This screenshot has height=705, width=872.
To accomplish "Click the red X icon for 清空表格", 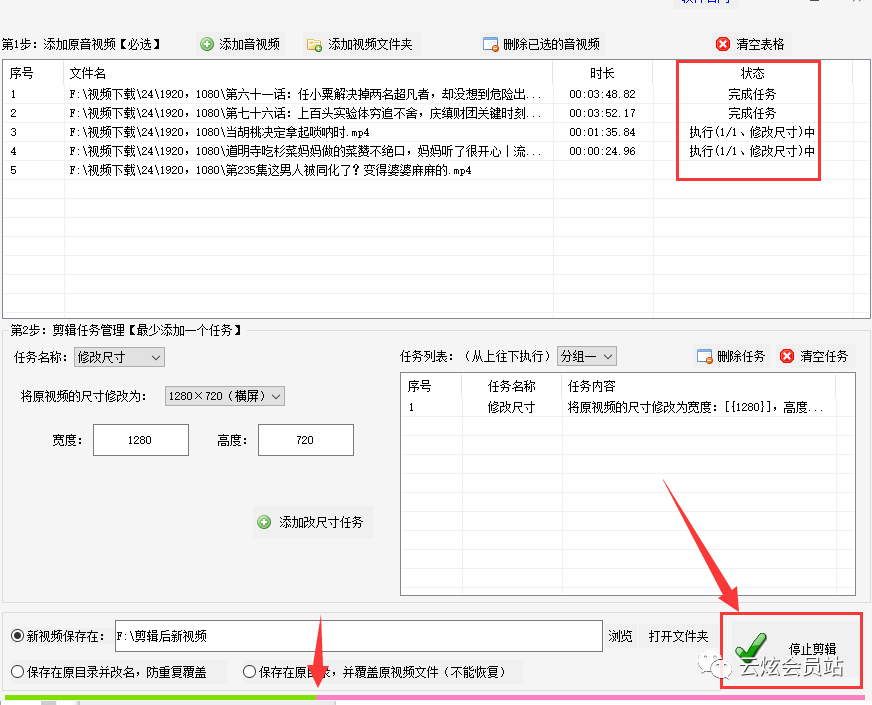I will 722,44.
